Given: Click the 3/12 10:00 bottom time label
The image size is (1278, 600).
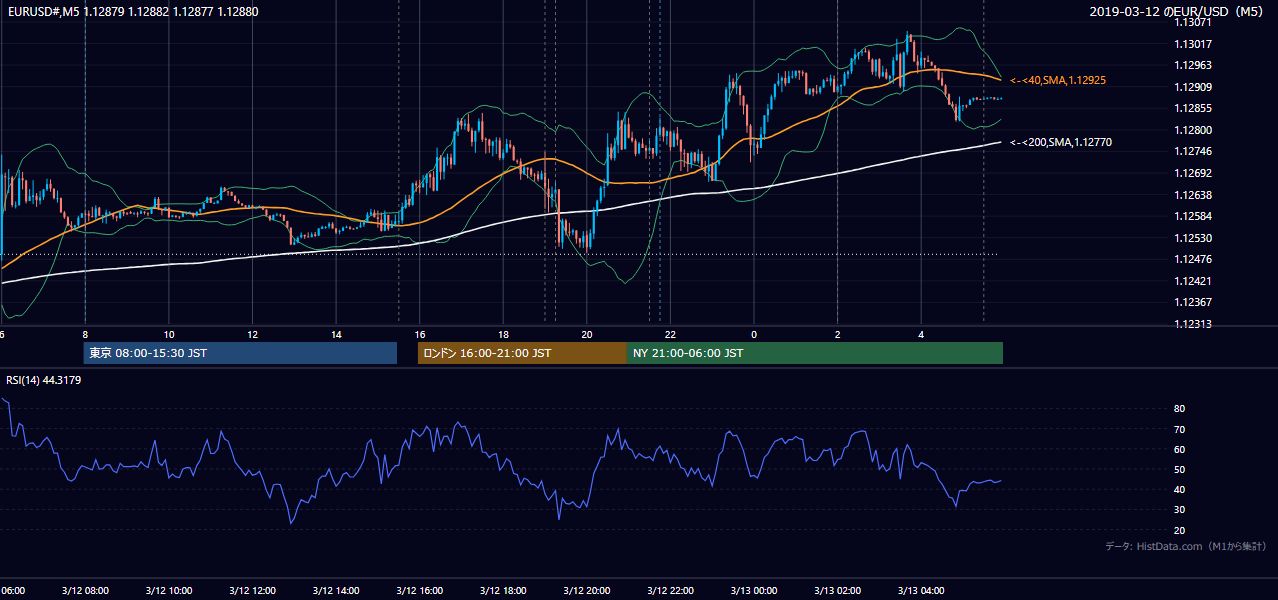Looking at the screenshot, I should pyautogui.click(x=168, y=591).
